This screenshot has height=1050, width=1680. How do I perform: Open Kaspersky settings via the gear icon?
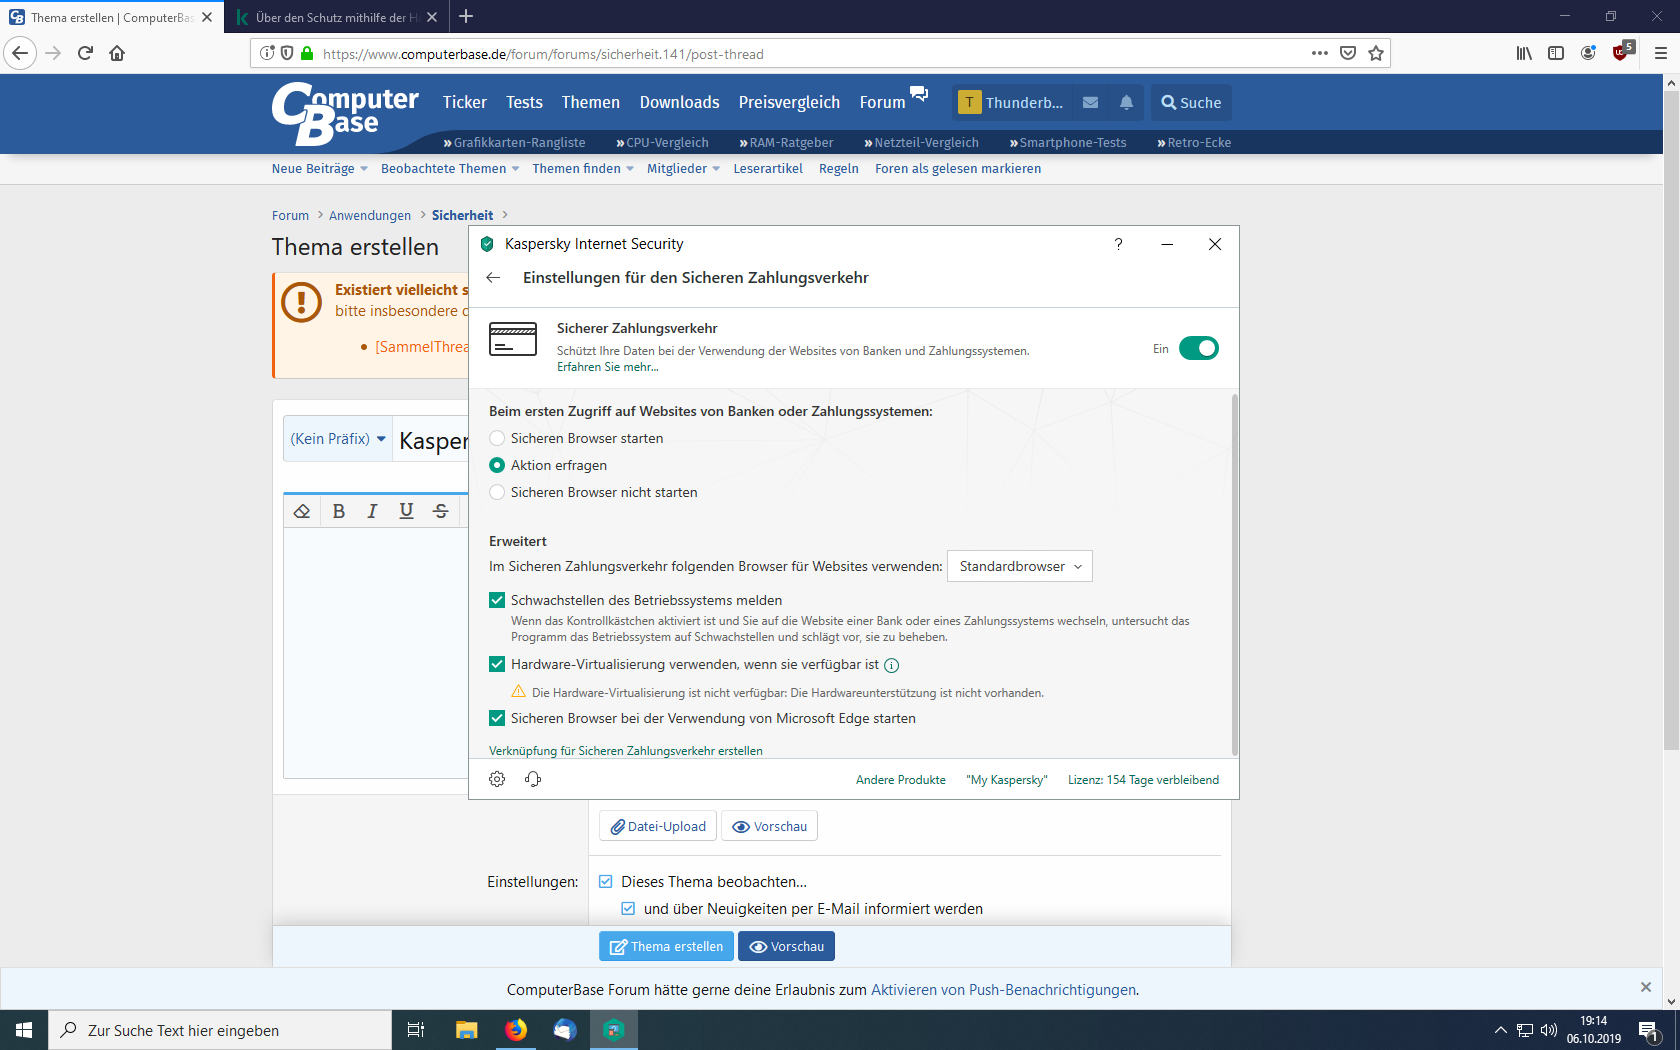coord(496,779)
